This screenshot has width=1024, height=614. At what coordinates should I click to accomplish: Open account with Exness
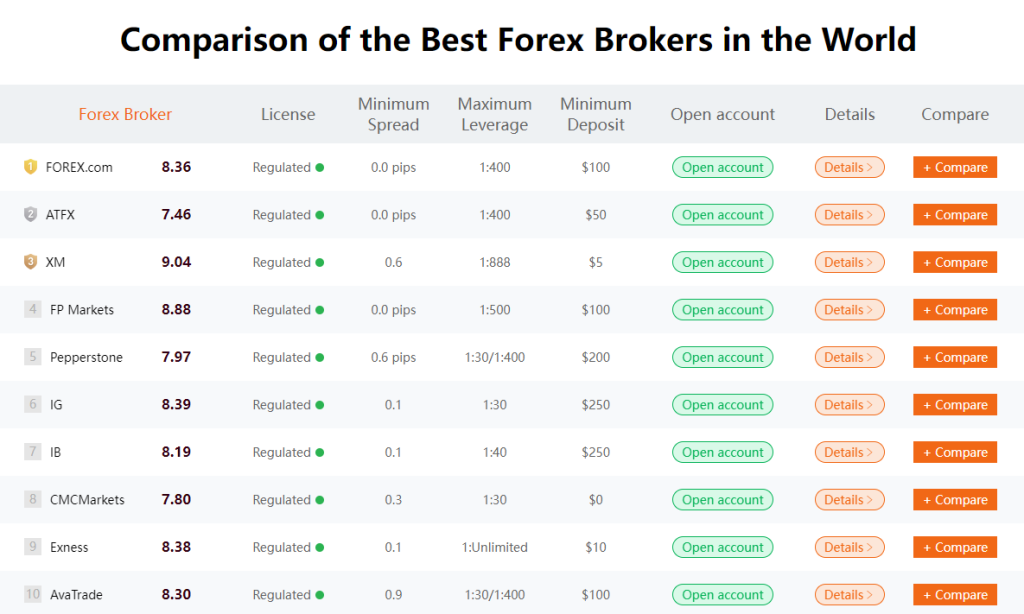pyautogui.click(x=722, y=547)
